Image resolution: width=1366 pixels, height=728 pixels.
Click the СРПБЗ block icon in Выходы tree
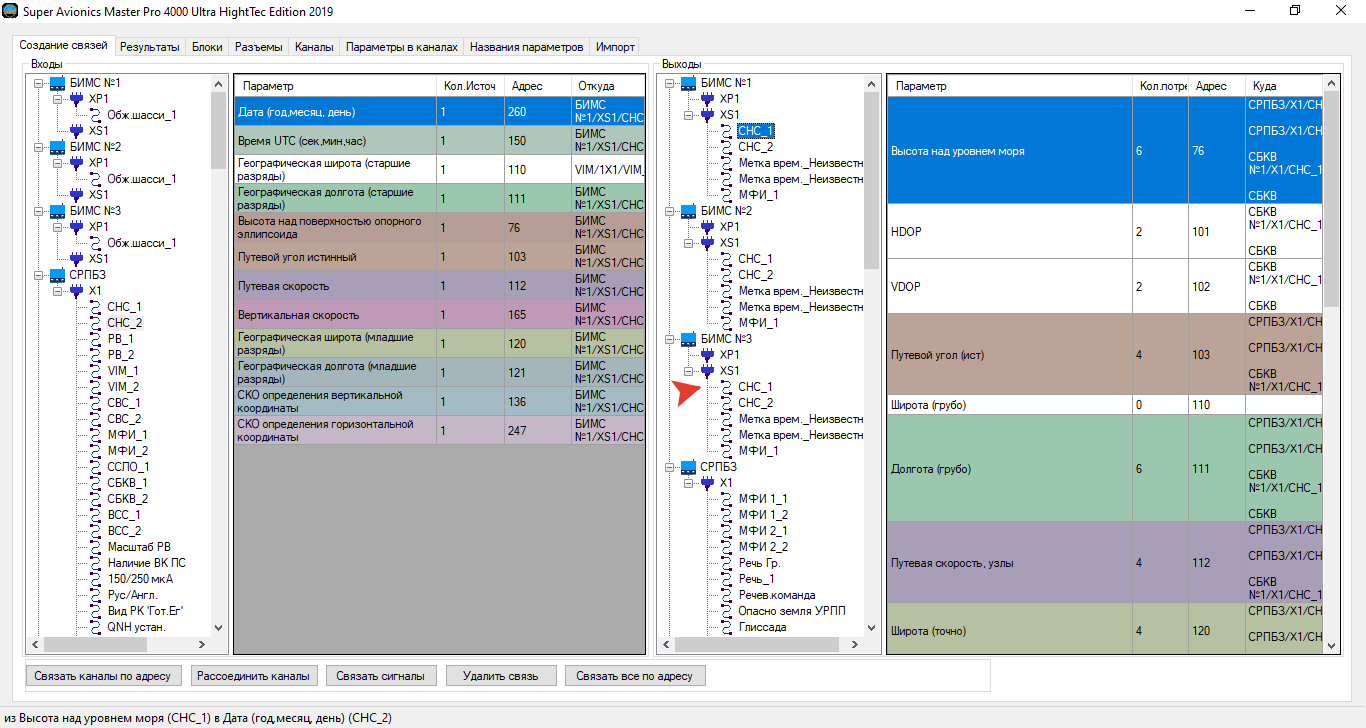689,467
